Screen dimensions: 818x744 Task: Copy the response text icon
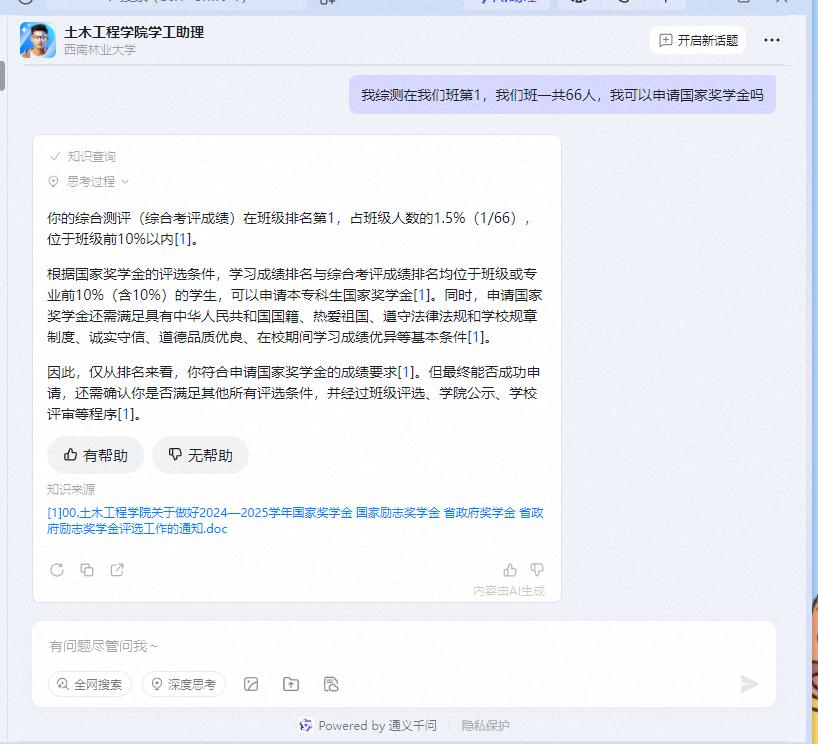[87, 570]
